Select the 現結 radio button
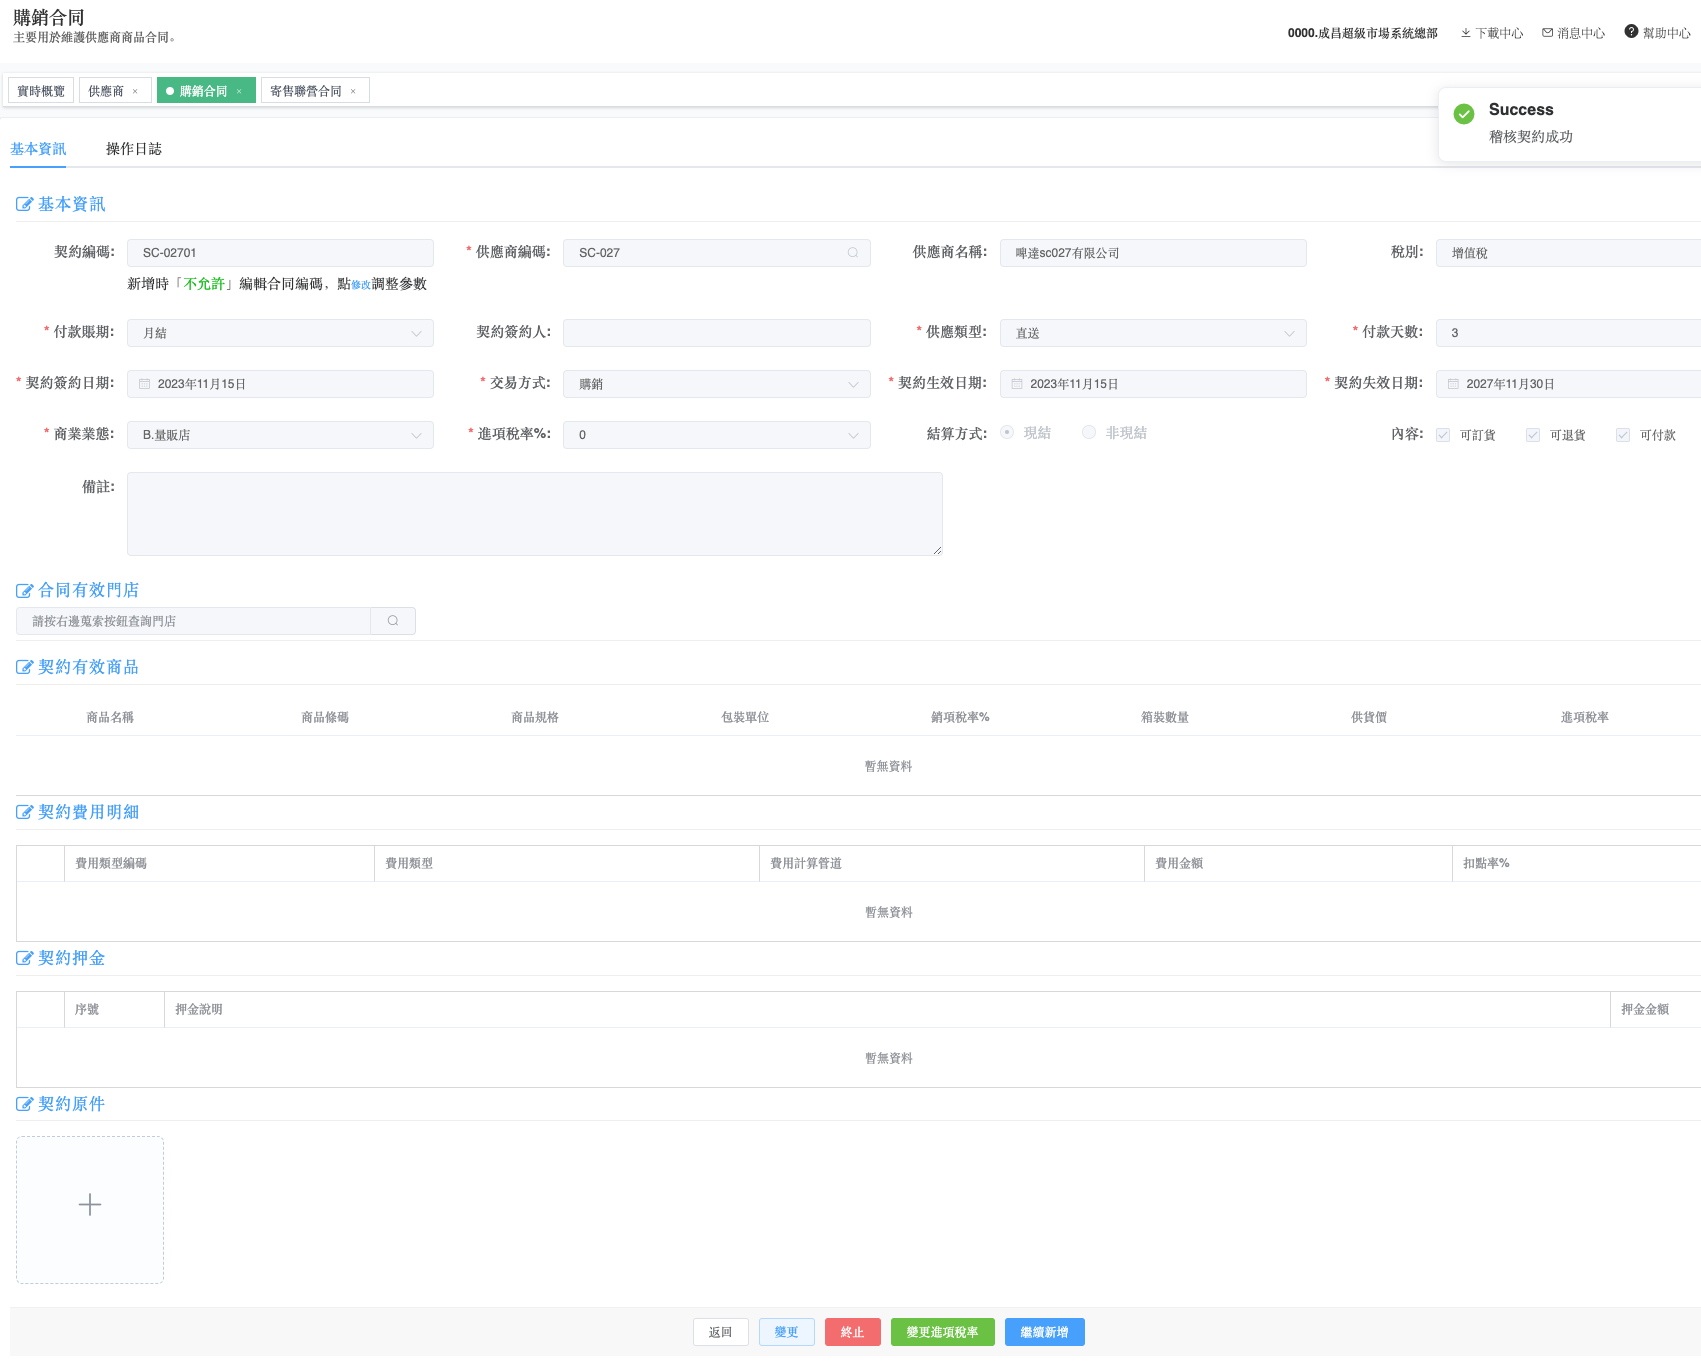 [1007, 432]
